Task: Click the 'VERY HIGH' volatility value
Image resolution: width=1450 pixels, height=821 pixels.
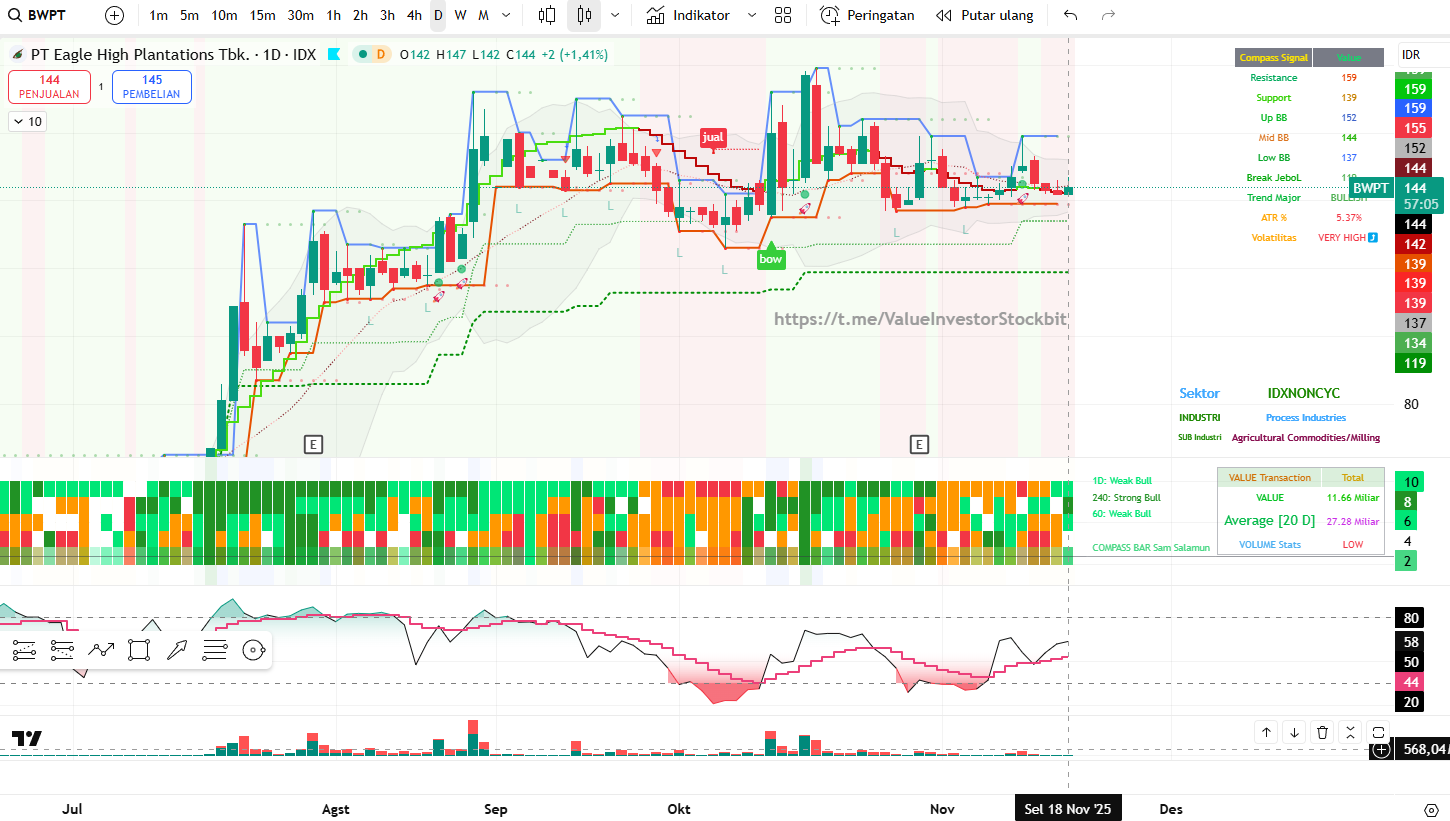Action: pos(1341,238)
